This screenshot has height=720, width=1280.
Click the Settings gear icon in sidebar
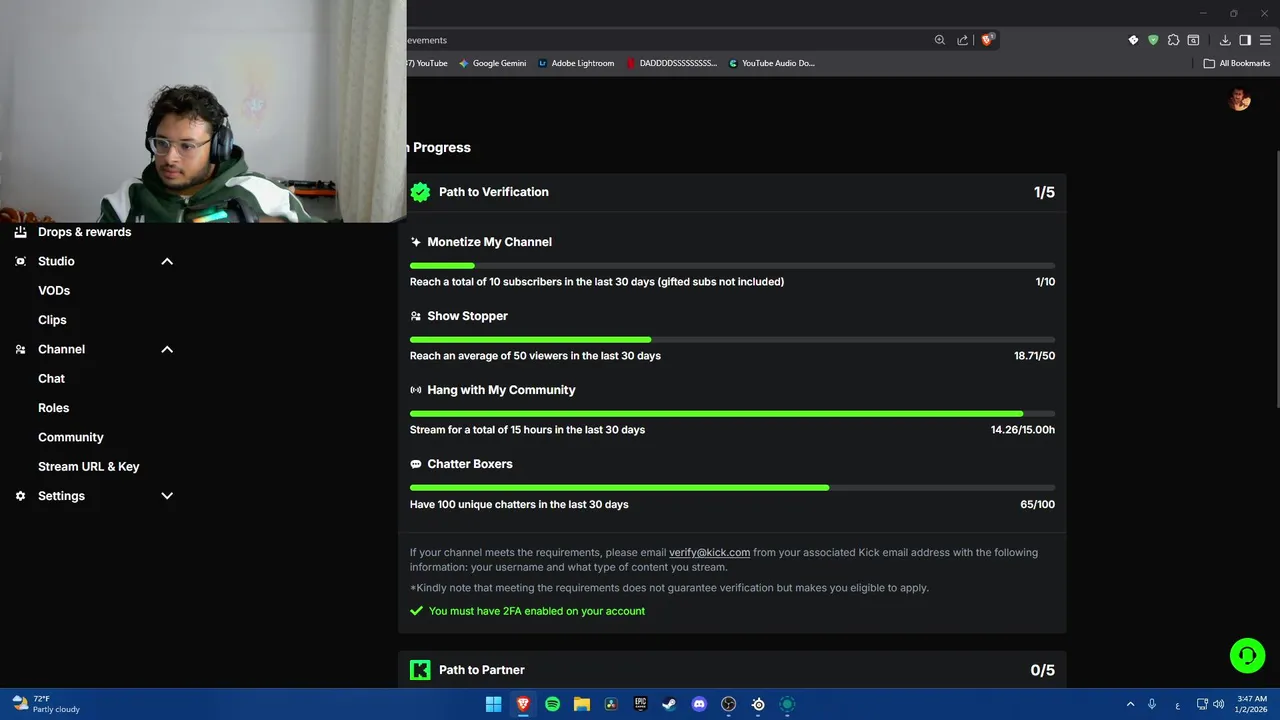tap(20, 496)
